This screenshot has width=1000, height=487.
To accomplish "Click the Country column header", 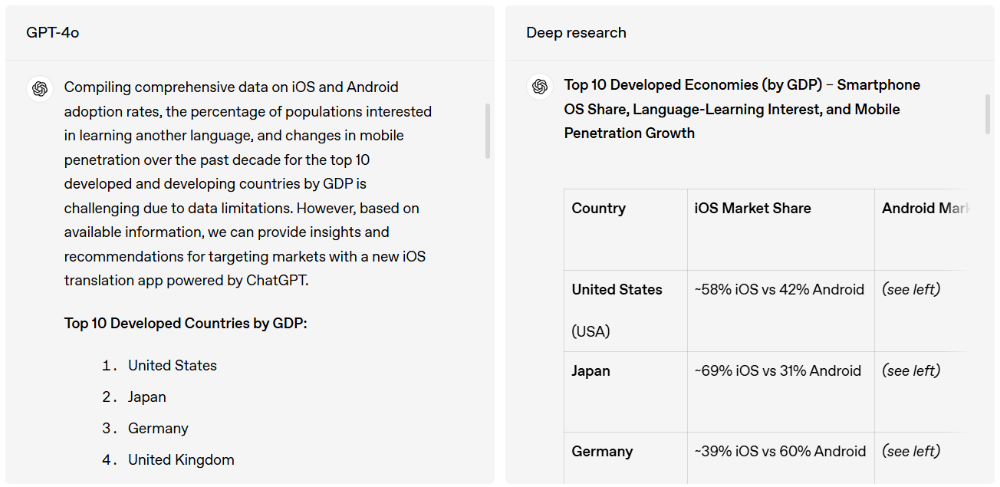I will tap(598, 208).
